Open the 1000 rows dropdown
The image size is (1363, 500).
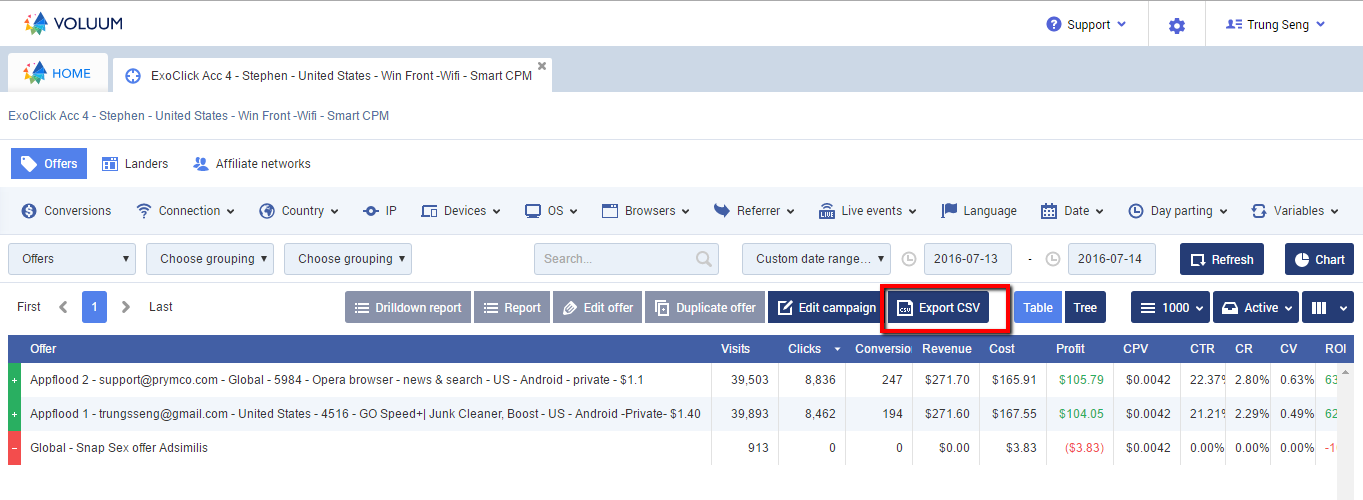click(1170, 307)
